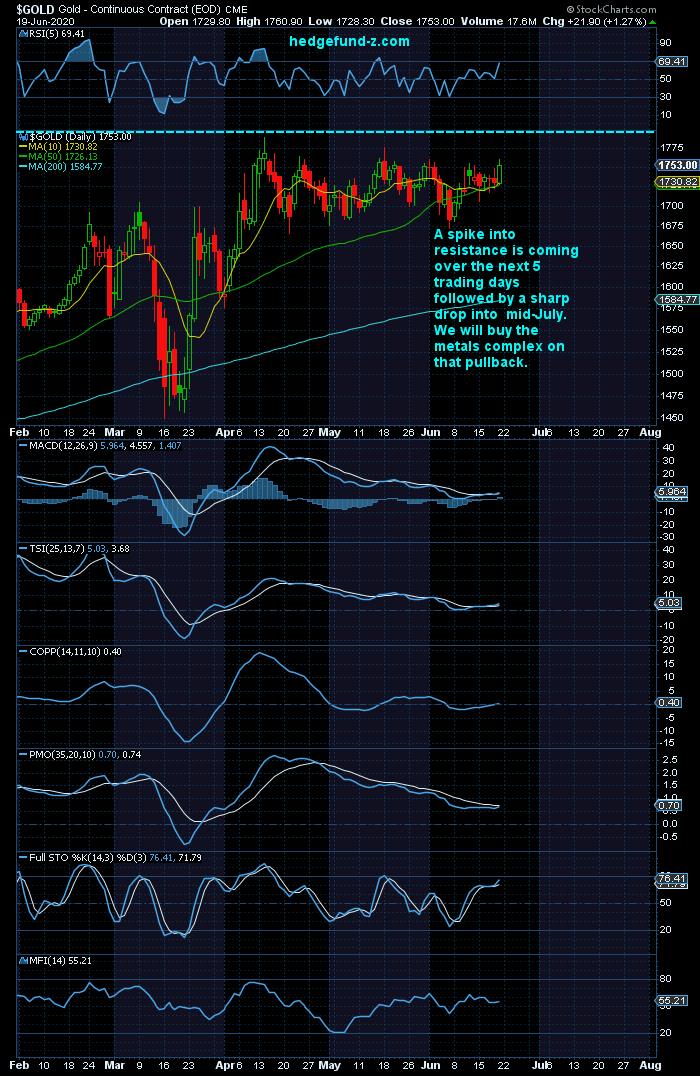Click the 69.41 RSI axis value tag
This screenshot has height=1076, width=700.
(x=672, y=61)
